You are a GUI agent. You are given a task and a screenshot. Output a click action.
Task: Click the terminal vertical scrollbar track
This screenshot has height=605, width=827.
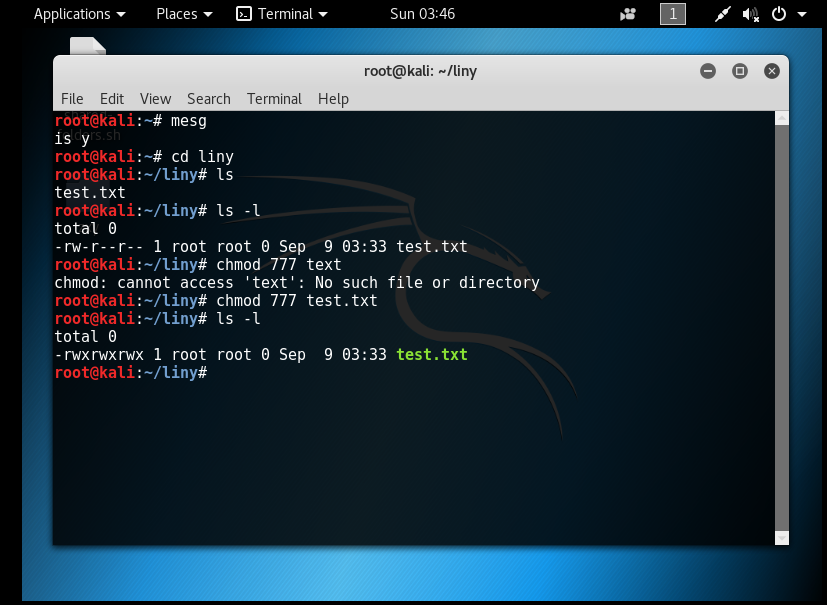coord(782,328)
